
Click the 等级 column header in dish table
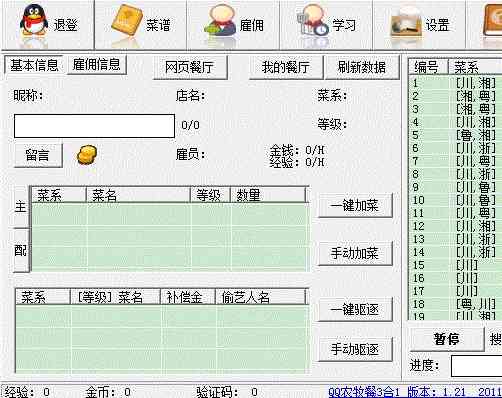[210, 195]
